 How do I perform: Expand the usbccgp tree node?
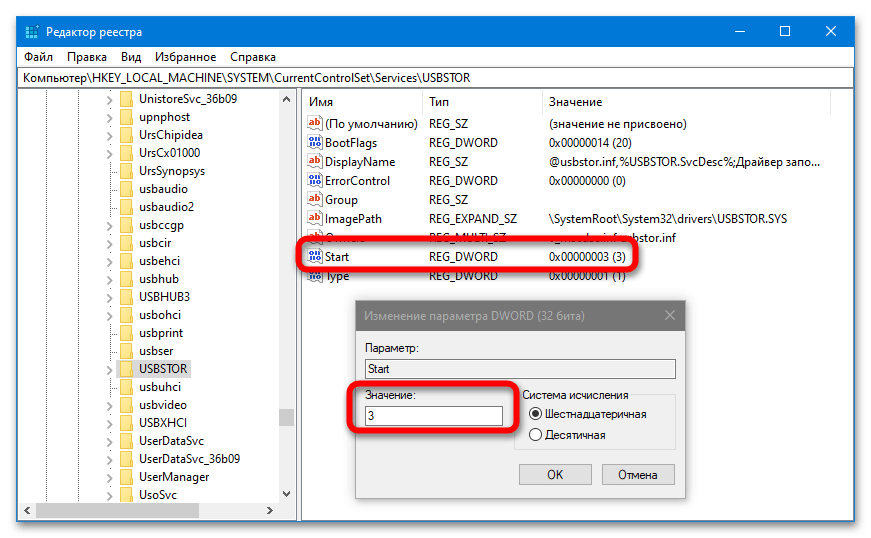point(109,225)
